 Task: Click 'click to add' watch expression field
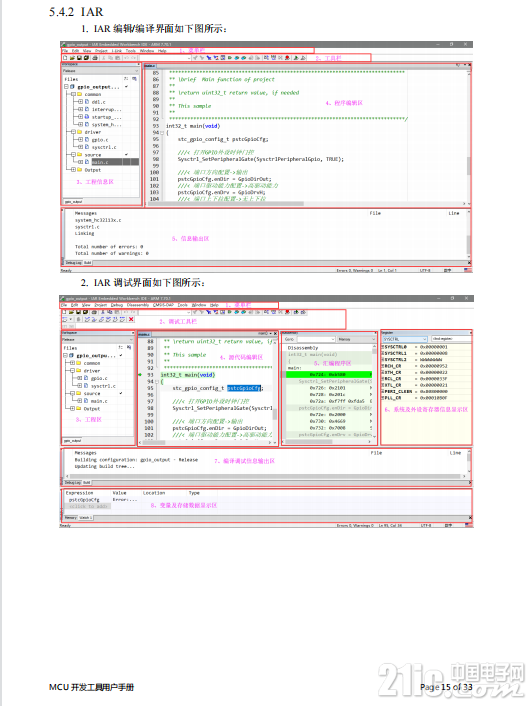89,506
